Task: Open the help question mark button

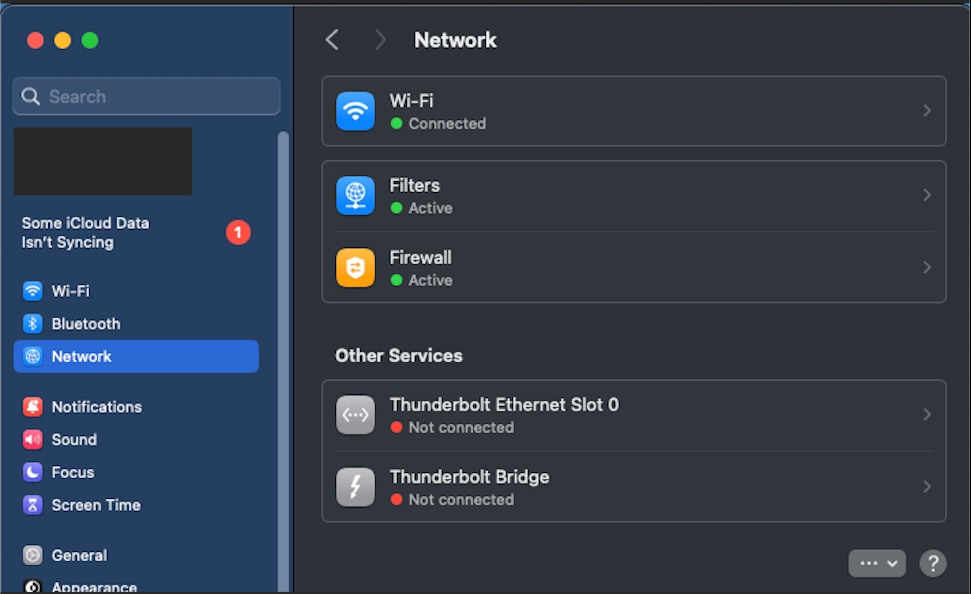Action: coord(933,564)
